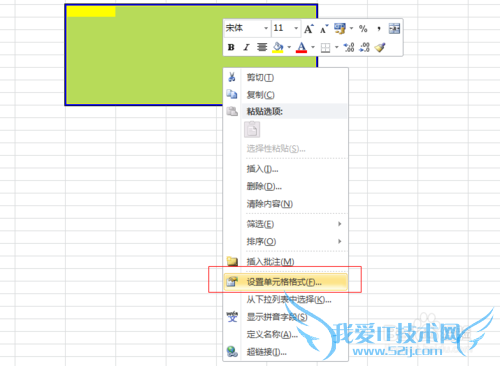Select 显示拼音字段(S) entry
This screenshot has height=366, width=500.
point(286,317)
